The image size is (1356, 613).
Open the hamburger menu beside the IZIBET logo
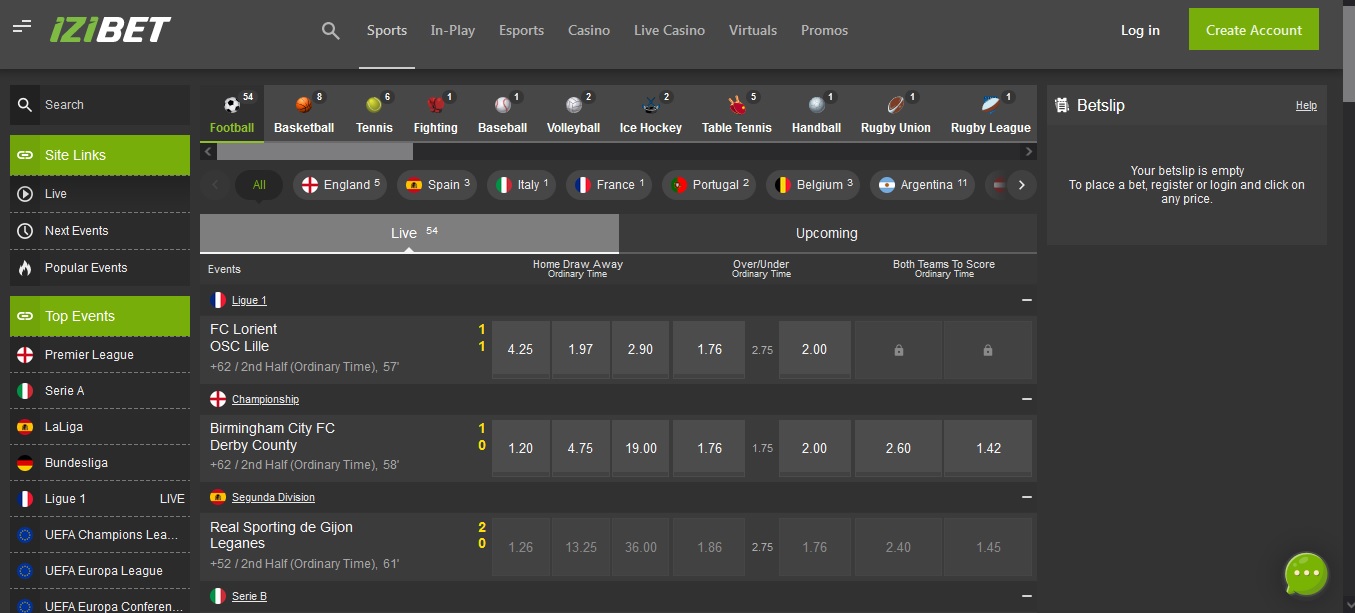click(x=22, y=26)
